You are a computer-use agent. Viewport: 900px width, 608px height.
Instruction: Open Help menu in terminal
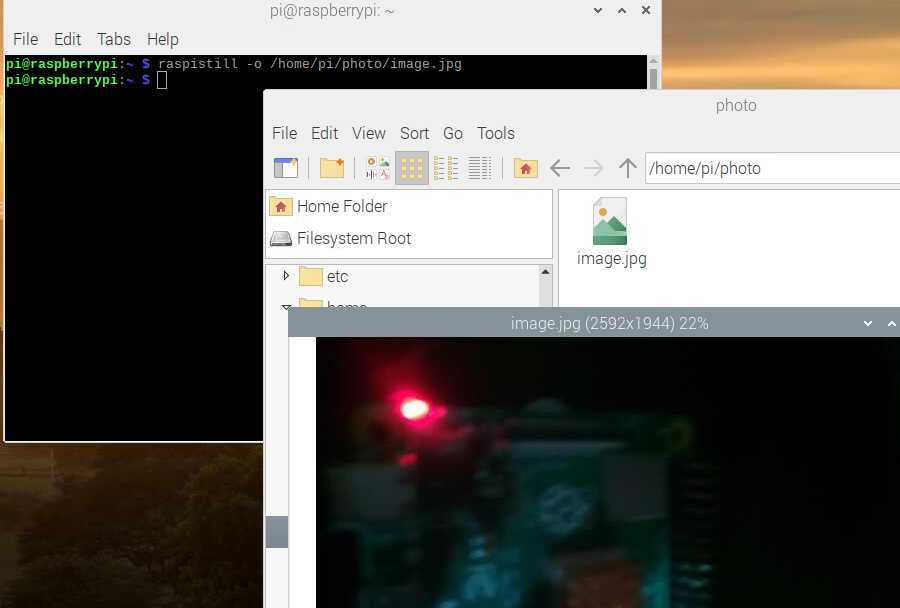tap(162, 39)
